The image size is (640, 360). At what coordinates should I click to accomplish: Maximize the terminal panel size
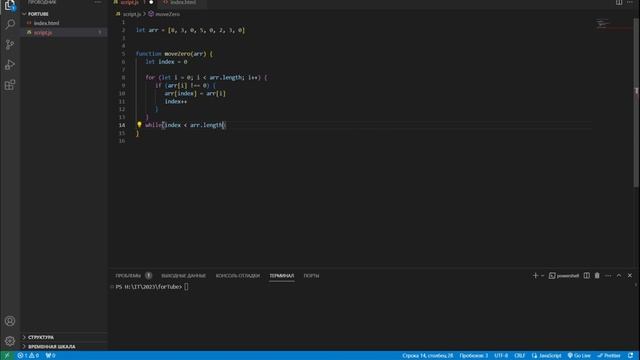(619, 276)
